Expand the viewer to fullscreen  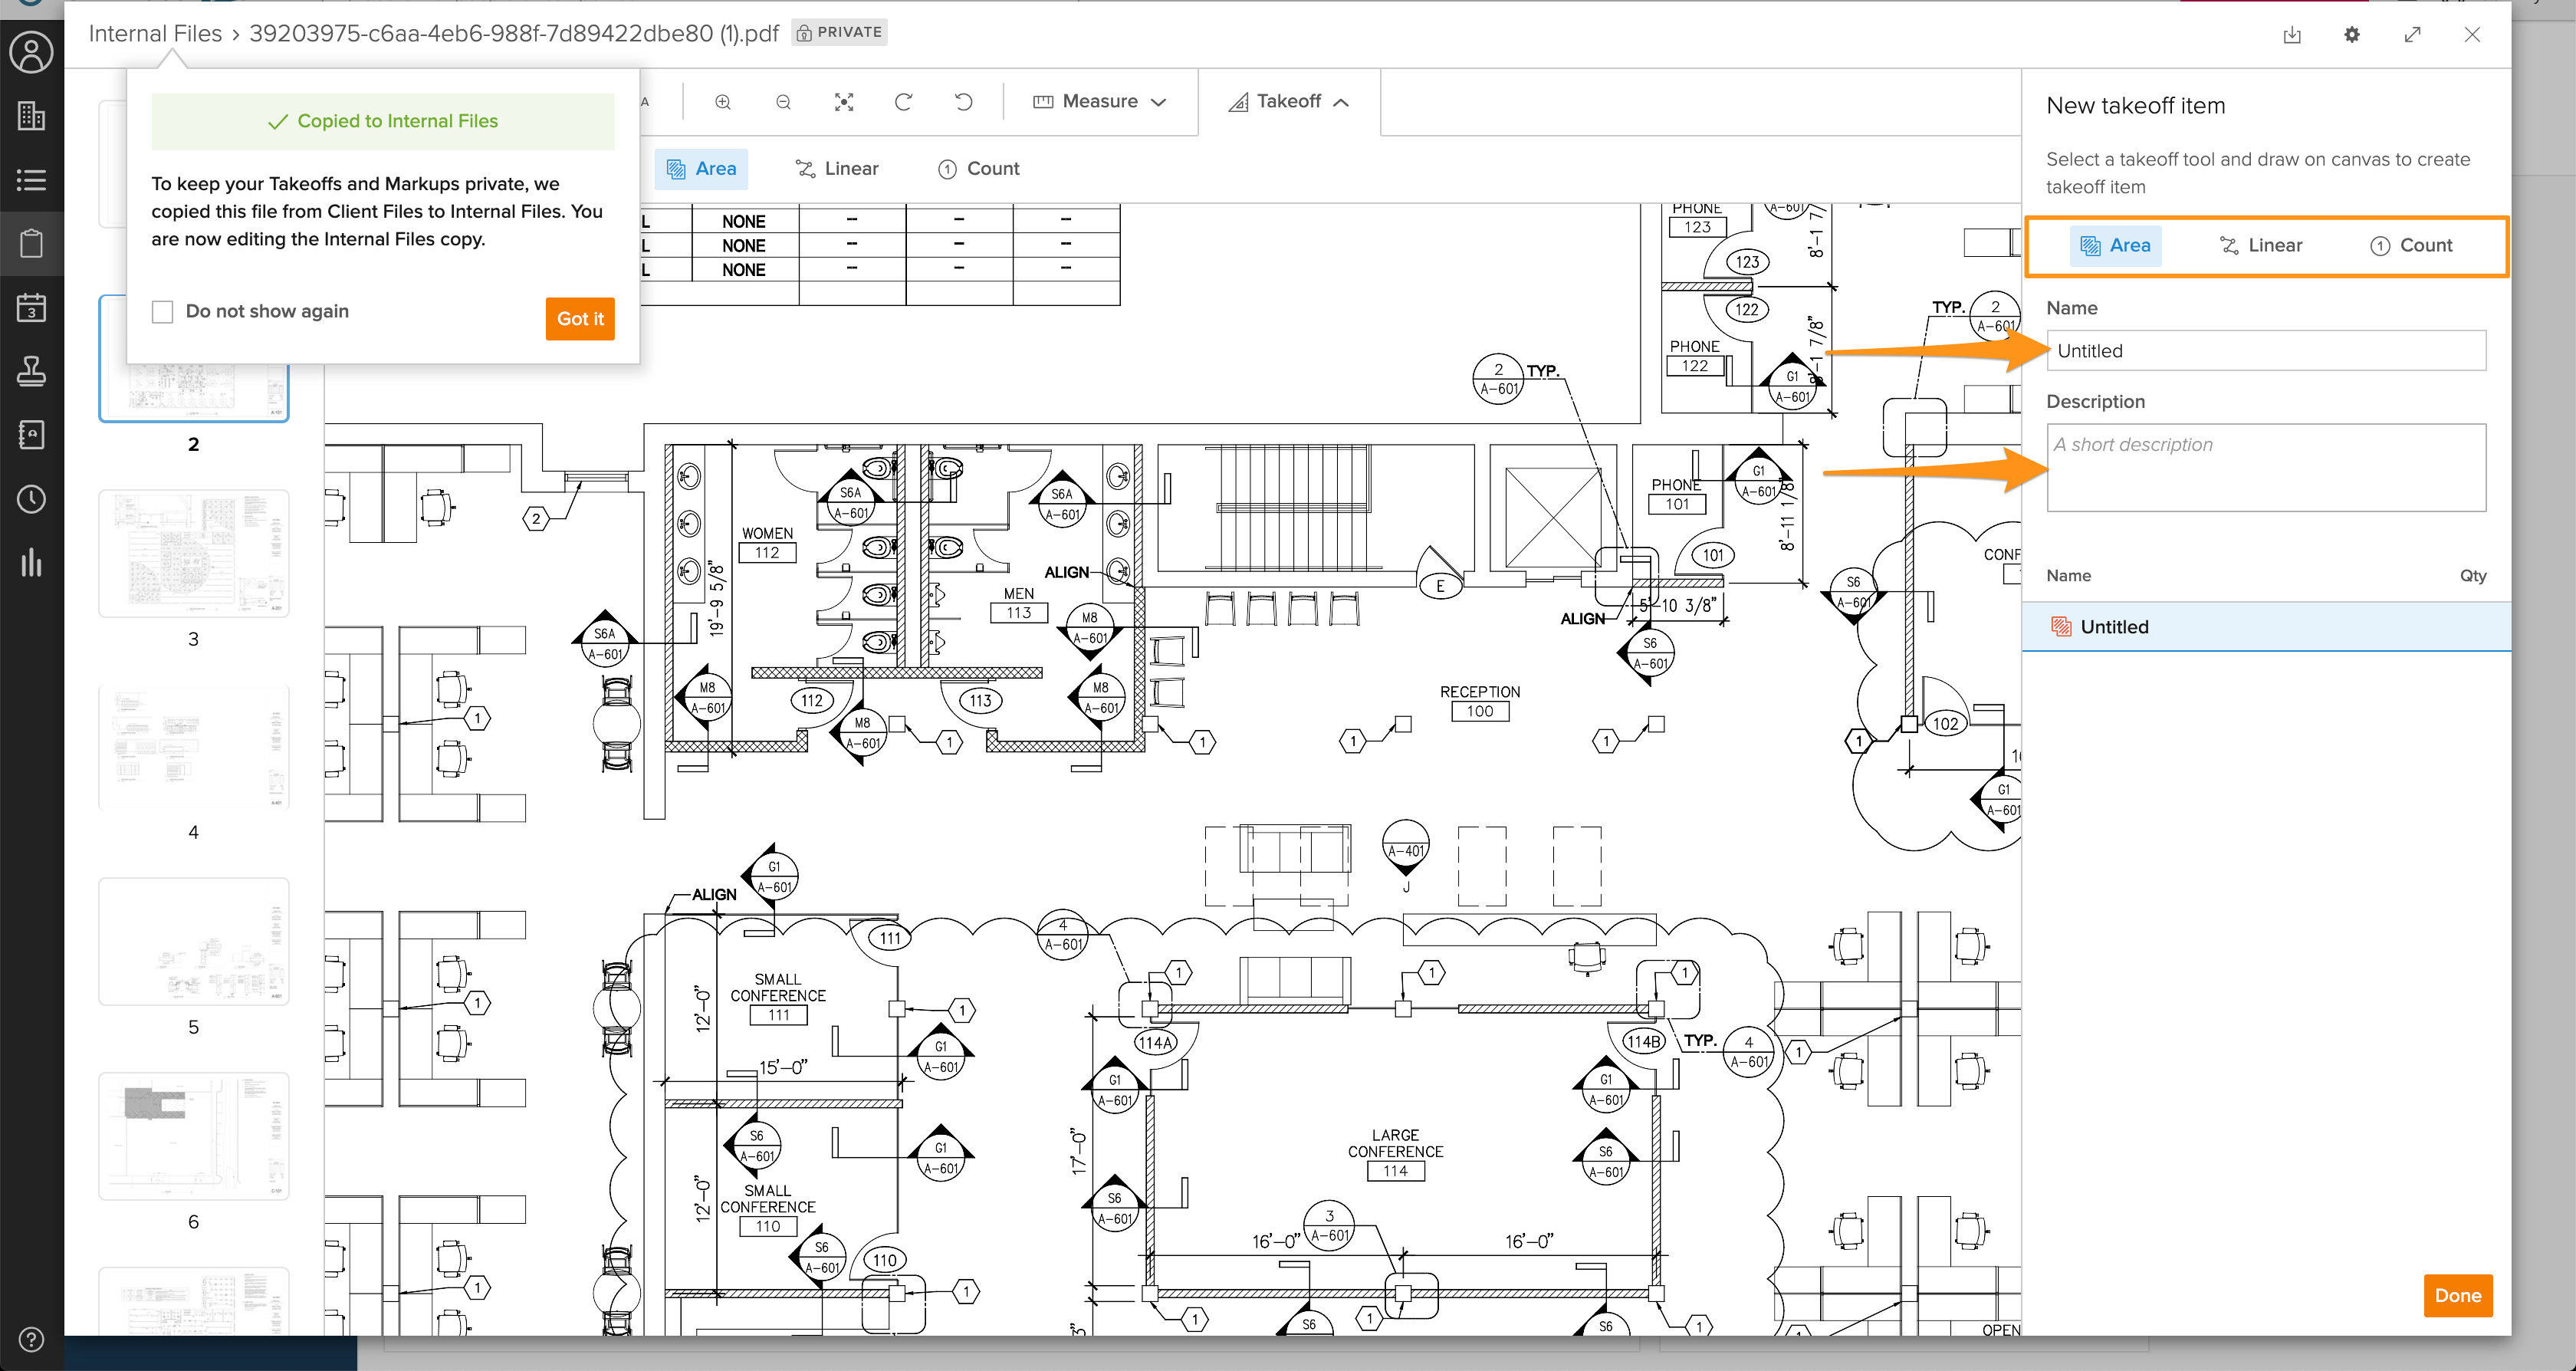point(2412,35)
